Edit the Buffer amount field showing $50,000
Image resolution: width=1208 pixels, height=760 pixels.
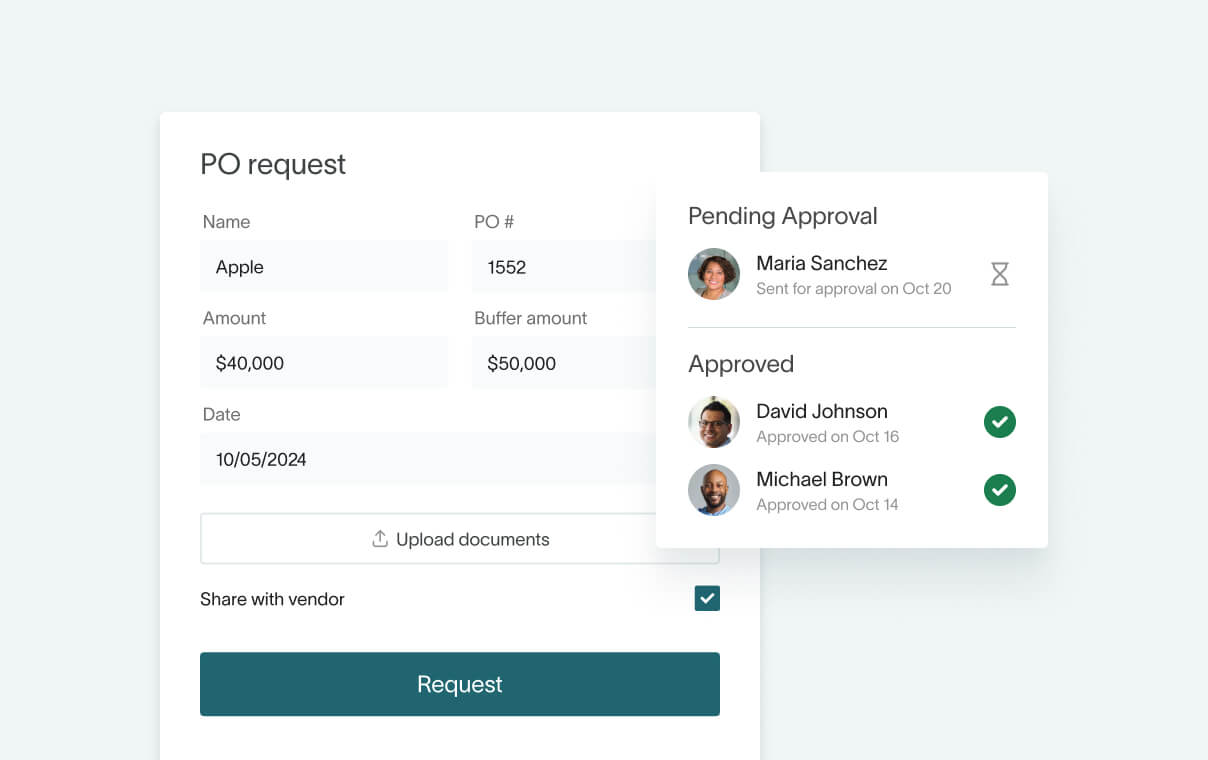(564, 363)
